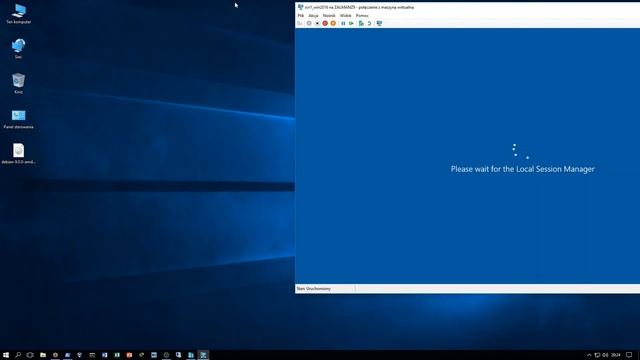Select the debian ISO file on desktop
Screen dimensions: 640x360
[x=18, y=153]
